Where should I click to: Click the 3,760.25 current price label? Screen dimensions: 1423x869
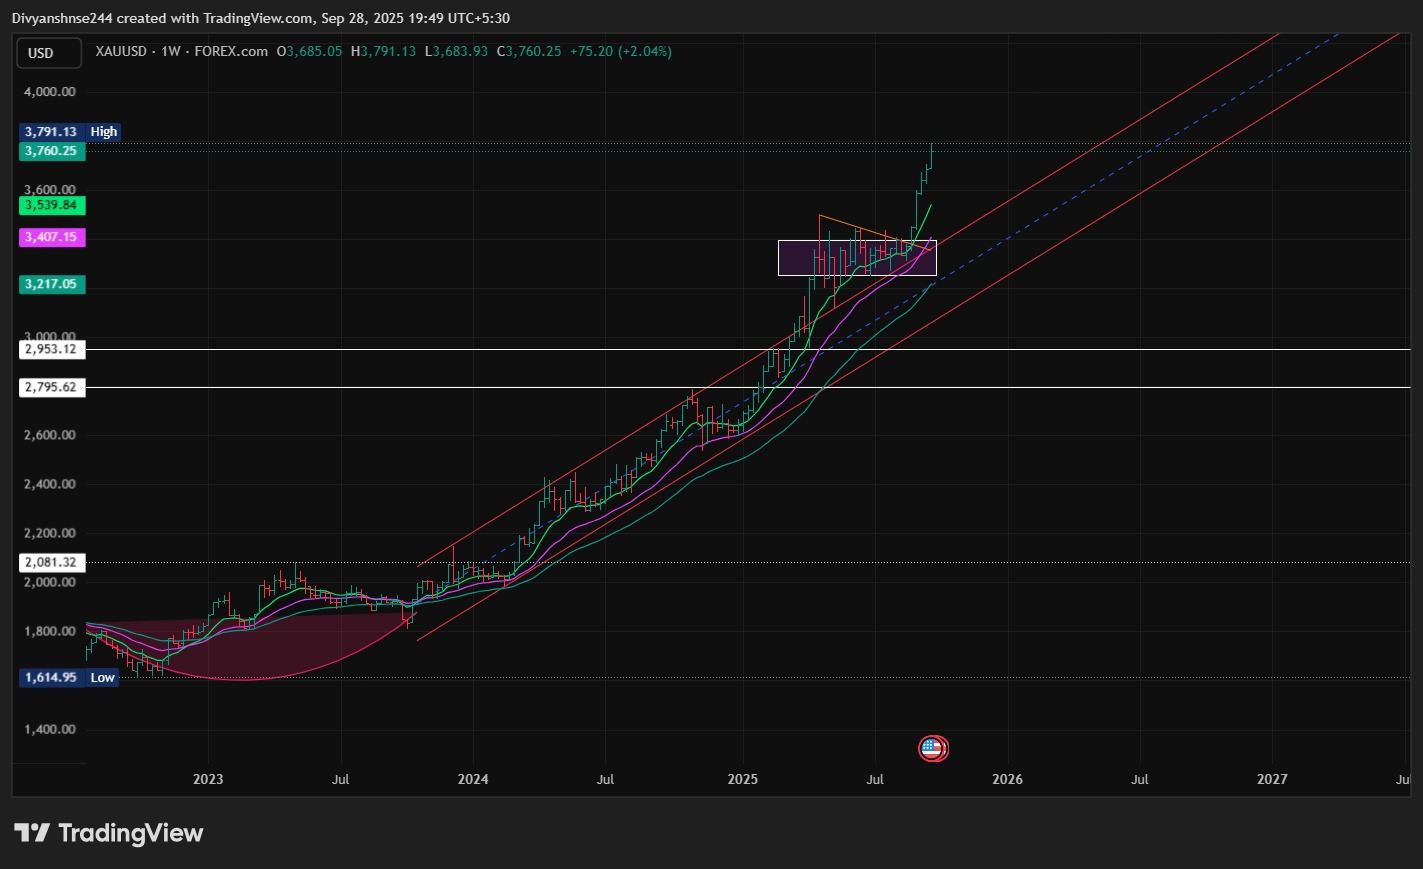click(52, 151)
